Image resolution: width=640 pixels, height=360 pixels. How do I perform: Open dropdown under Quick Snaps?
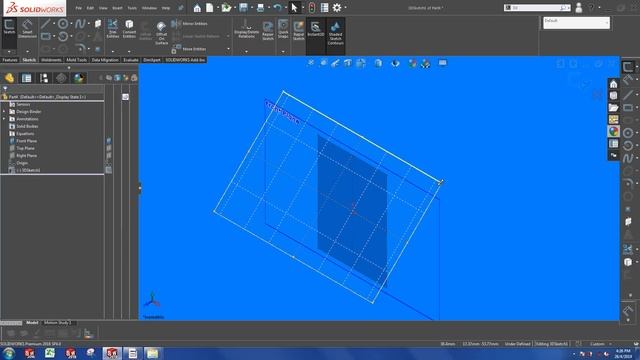[283, 51]
